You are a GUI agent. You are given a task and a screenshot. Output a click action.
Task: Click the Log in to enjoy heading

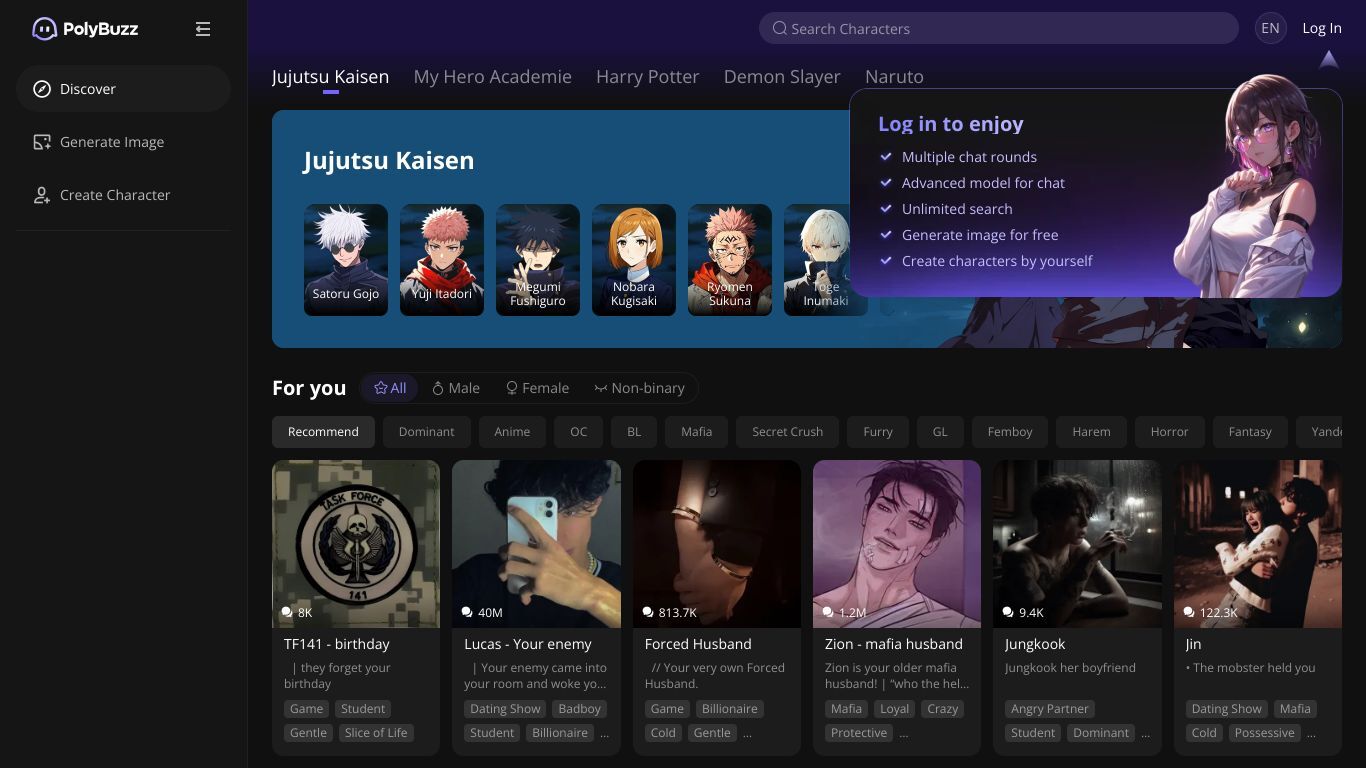(x=951, y=124)
